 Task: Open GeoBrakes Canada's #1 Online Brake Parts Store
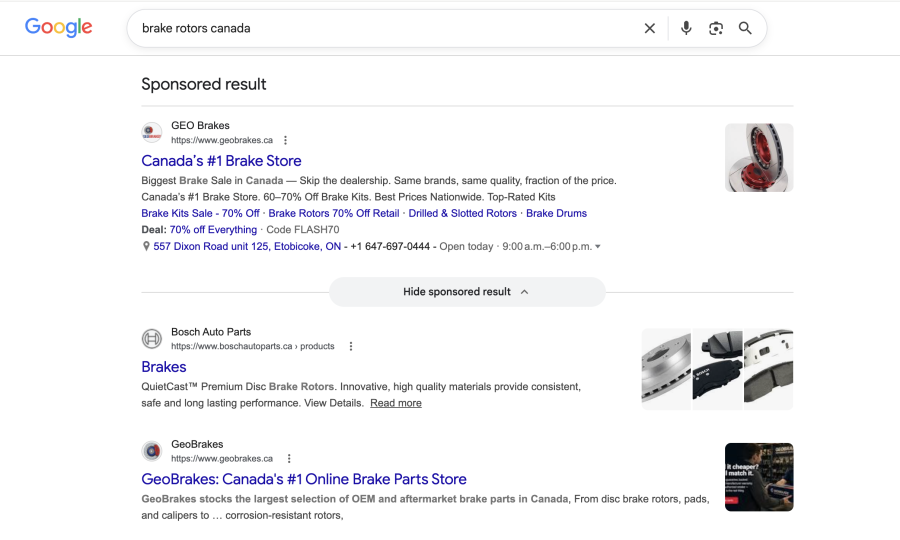[304, 479]
